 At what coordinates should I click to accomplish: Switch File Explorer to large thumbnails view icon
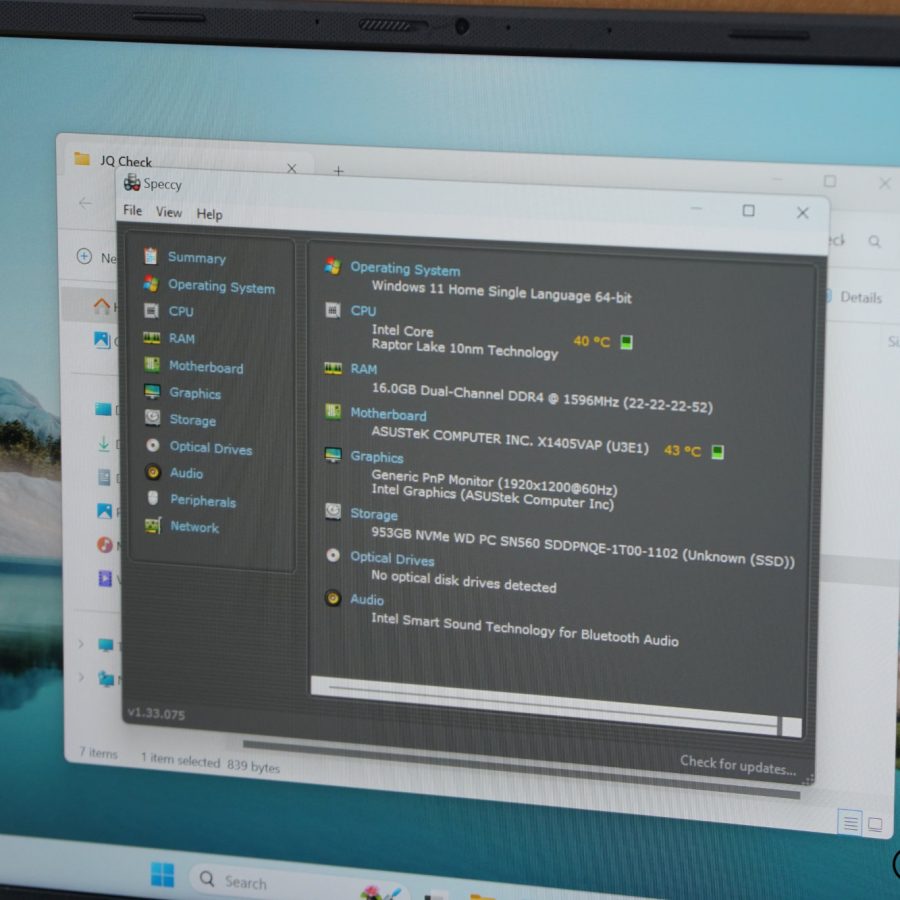pos(875,825)
